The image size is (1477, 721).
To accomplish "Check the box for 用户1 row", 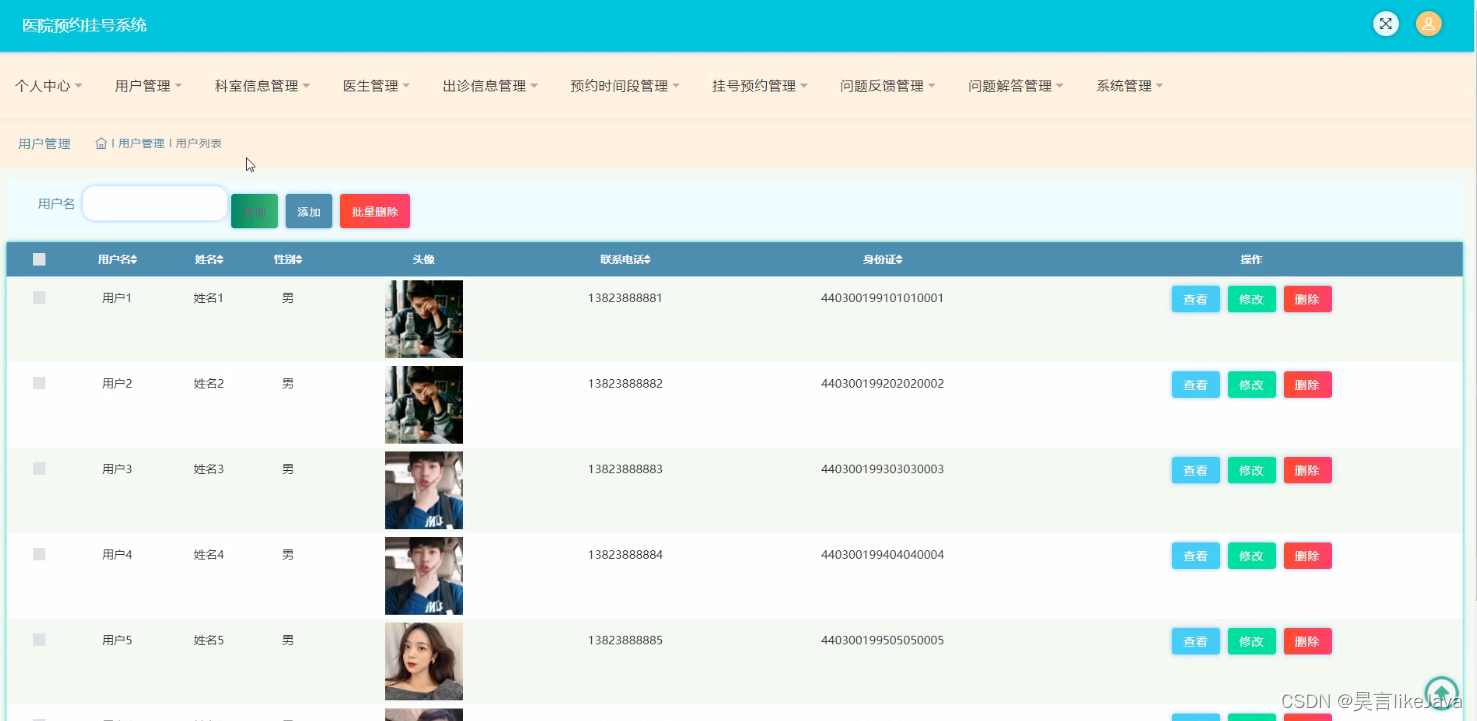I will (x=39, y=297).
